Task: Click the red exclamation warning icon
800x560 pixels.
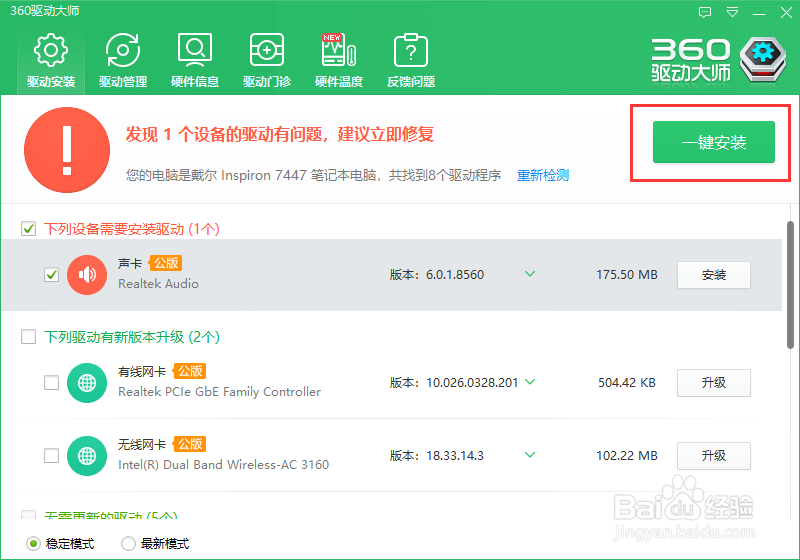Action: (x=67, y=150)
